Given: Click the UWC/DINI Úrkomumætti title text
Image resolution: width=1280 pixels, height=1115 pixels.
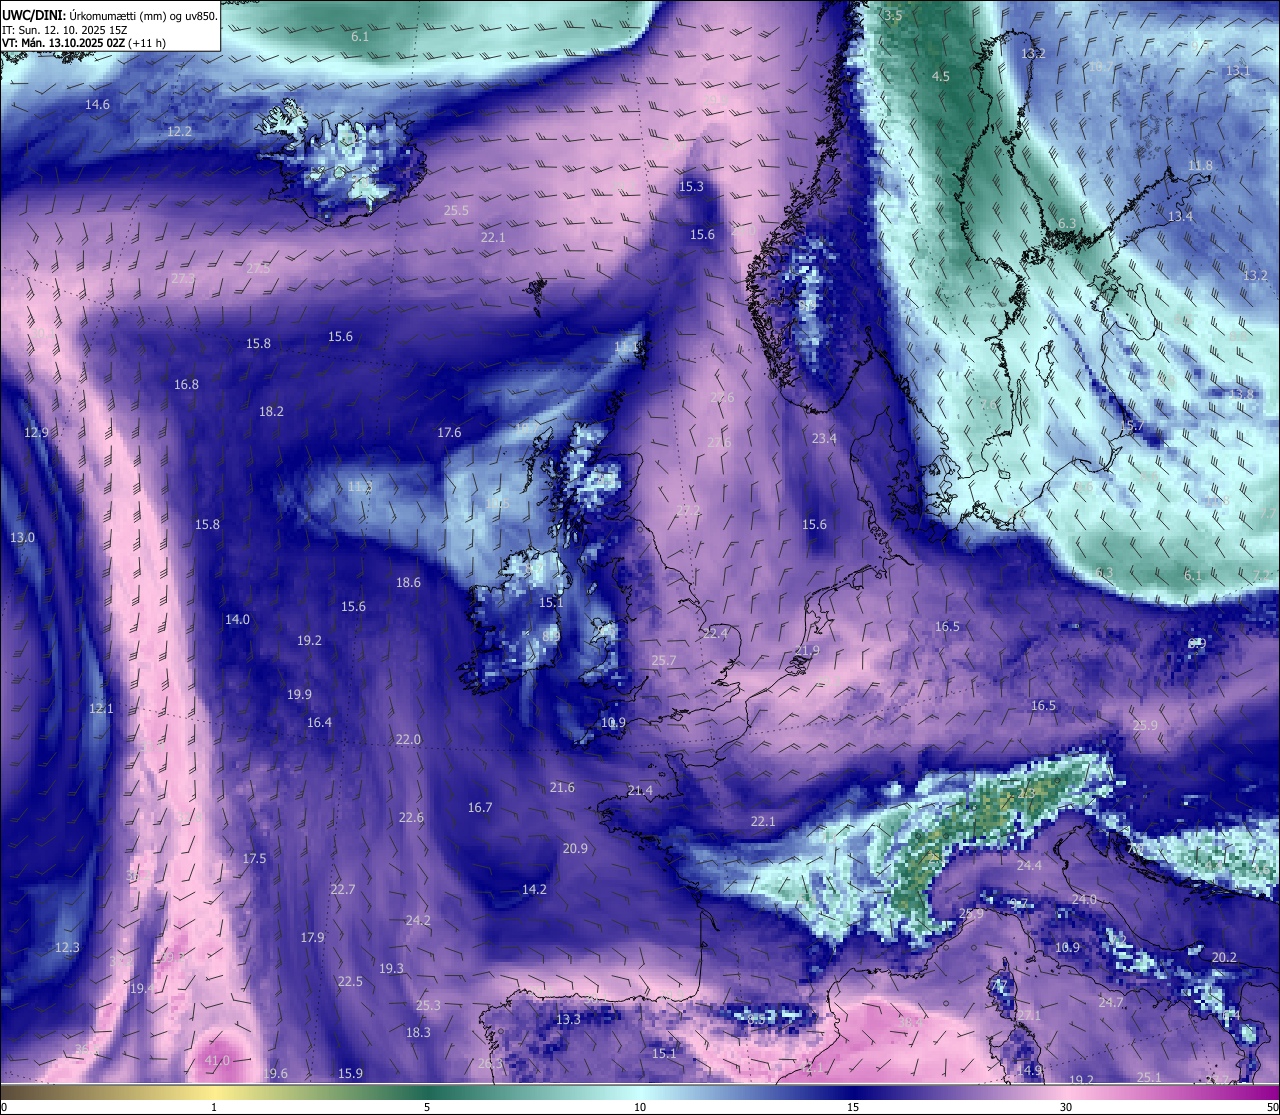Looking at the screenshot, I should (x=110, y=15).
